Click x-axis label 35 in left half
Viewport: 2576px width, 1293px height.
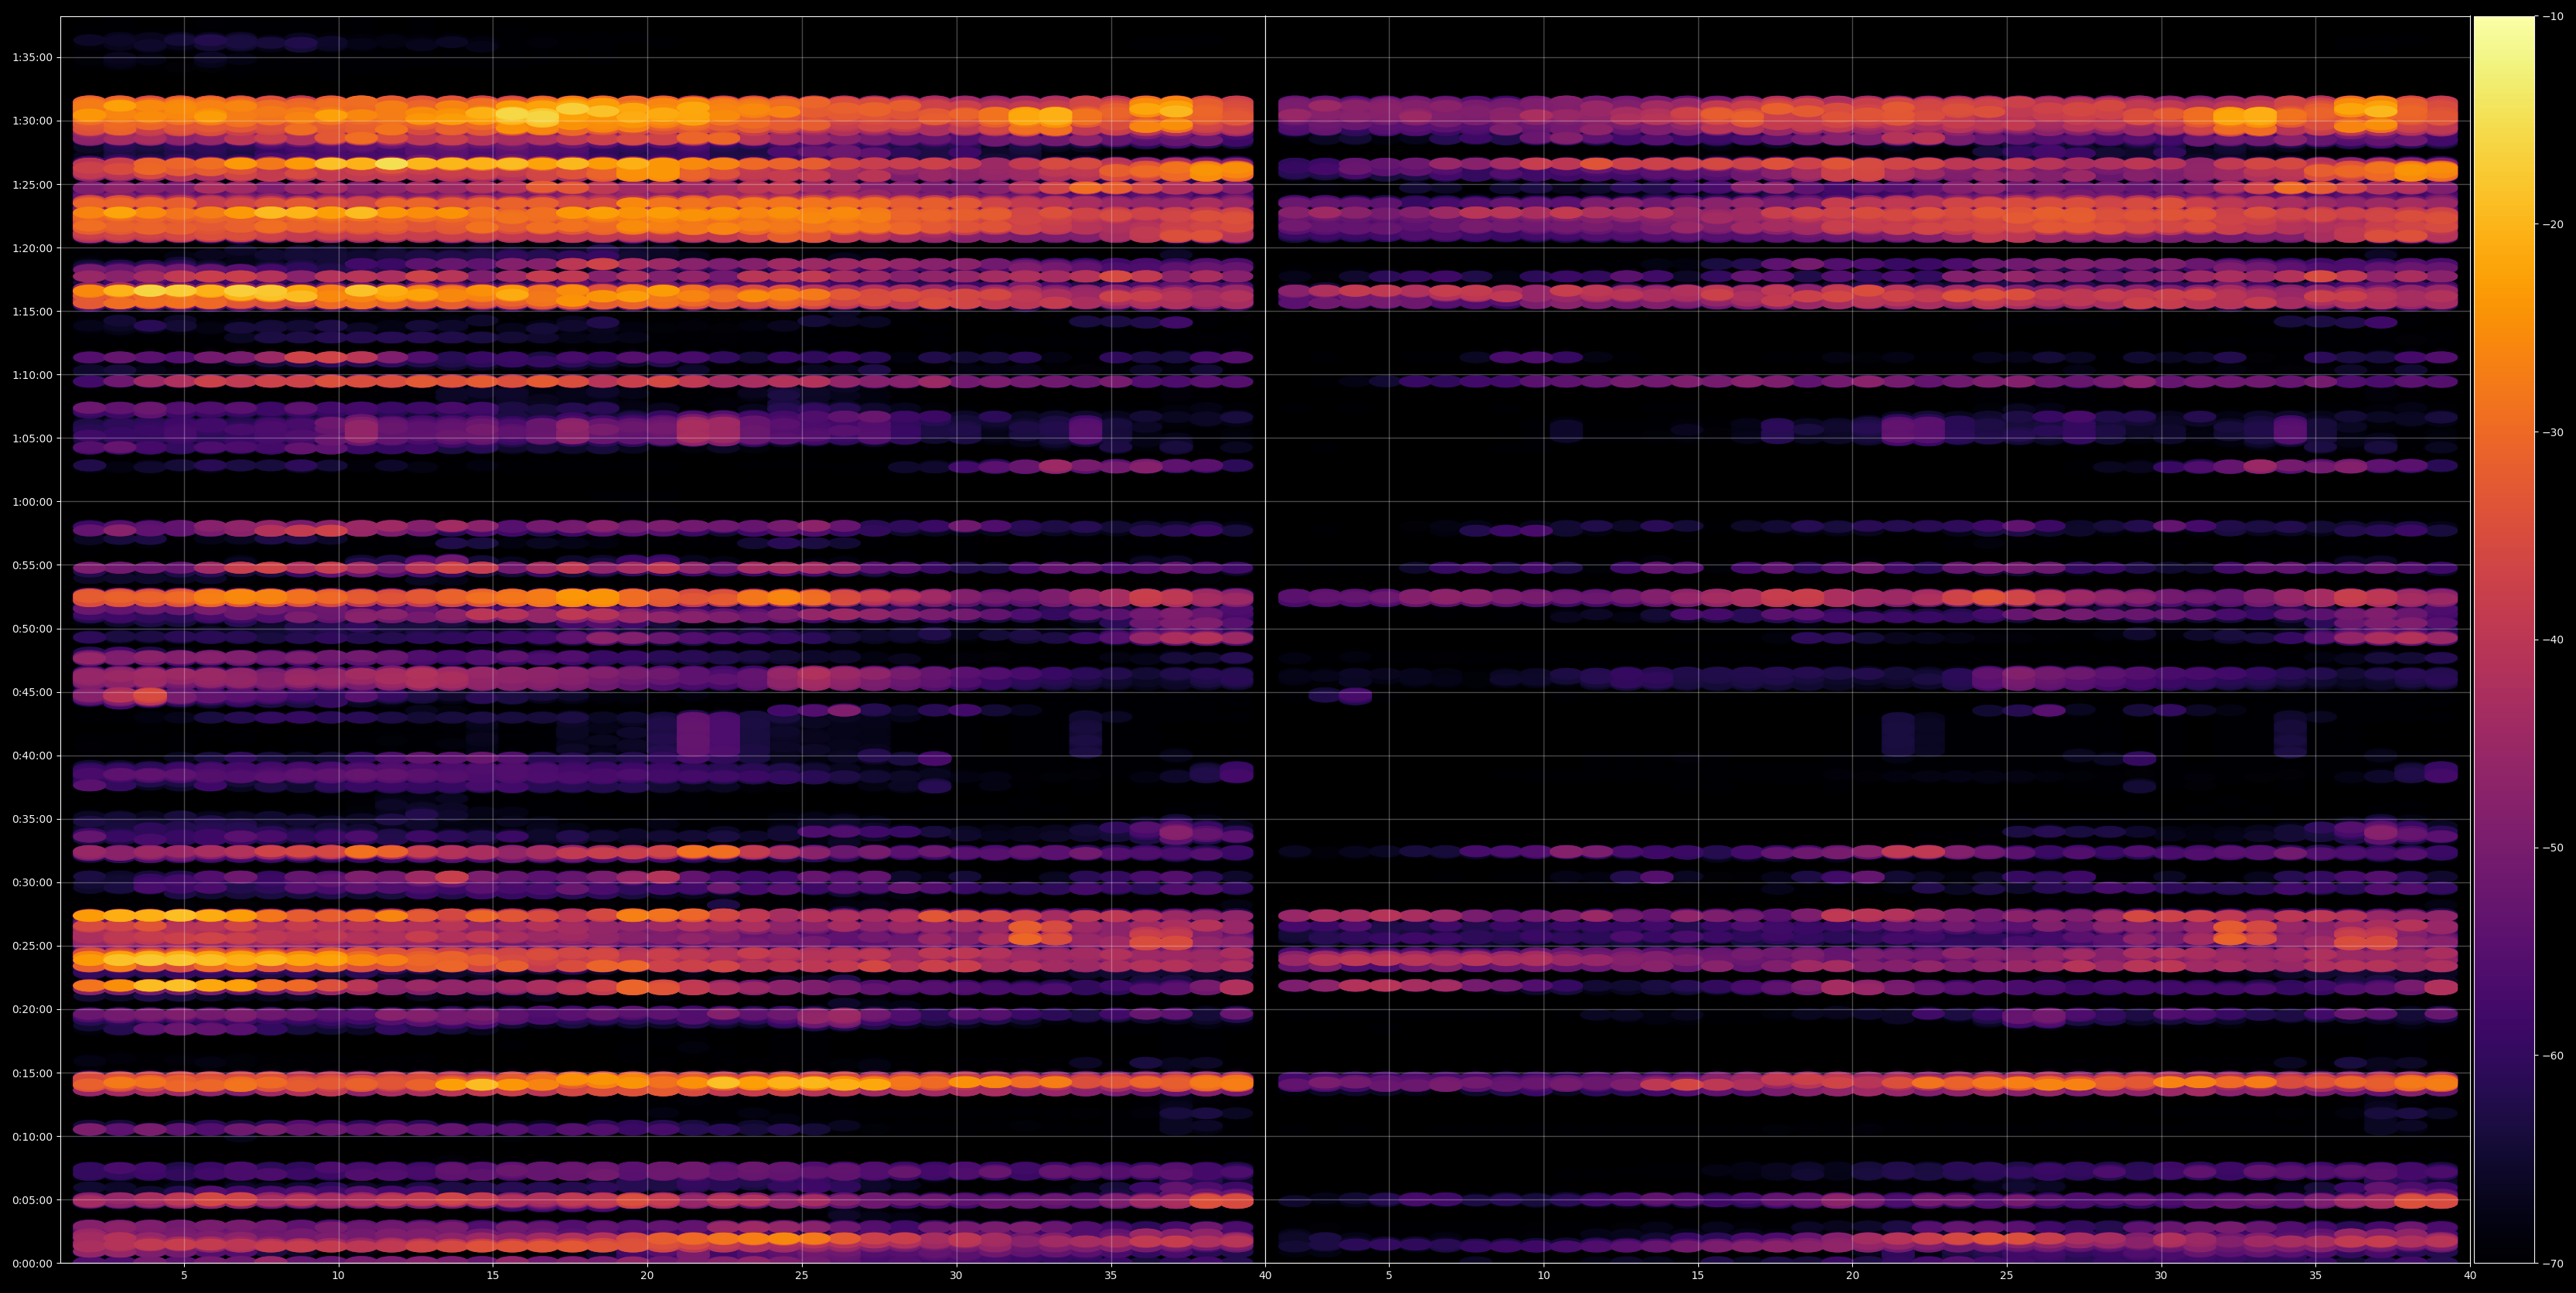click(x=1111, y=1276)
